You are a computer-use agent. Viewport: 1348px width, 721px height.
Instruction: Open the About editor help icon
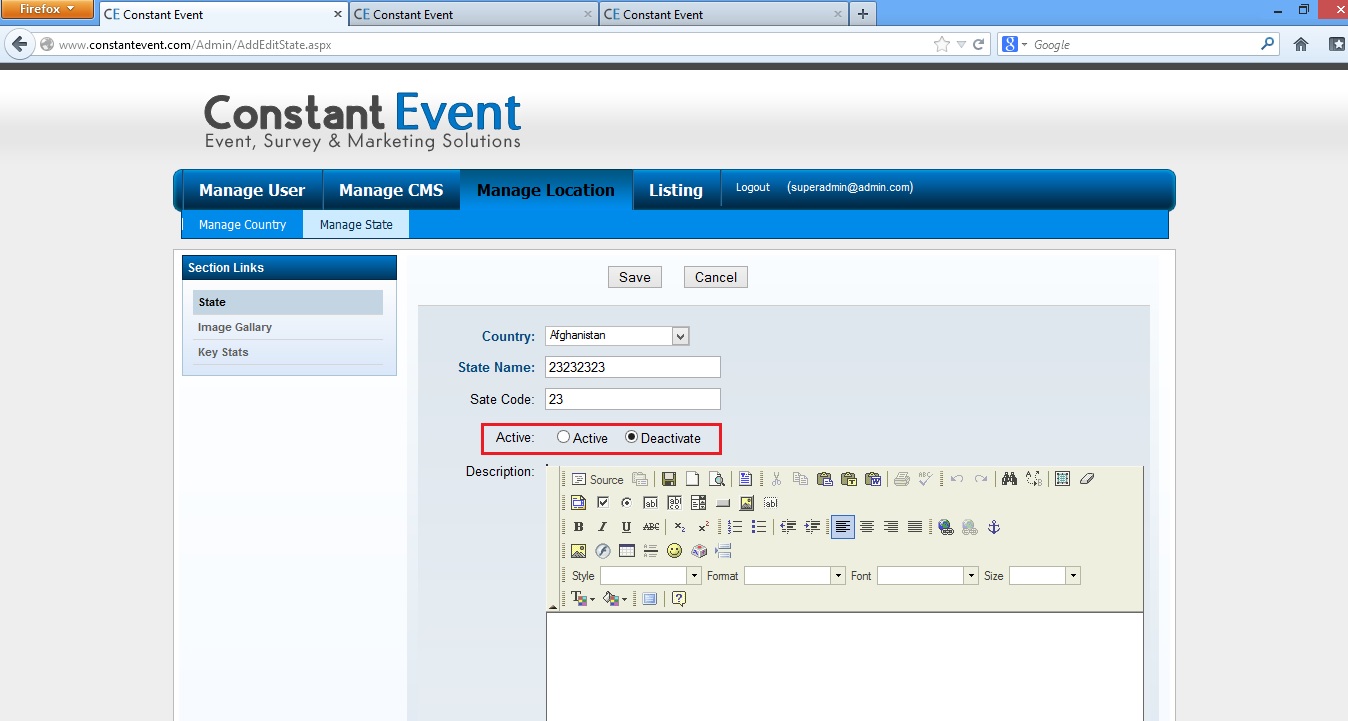(x=678, y=599)
